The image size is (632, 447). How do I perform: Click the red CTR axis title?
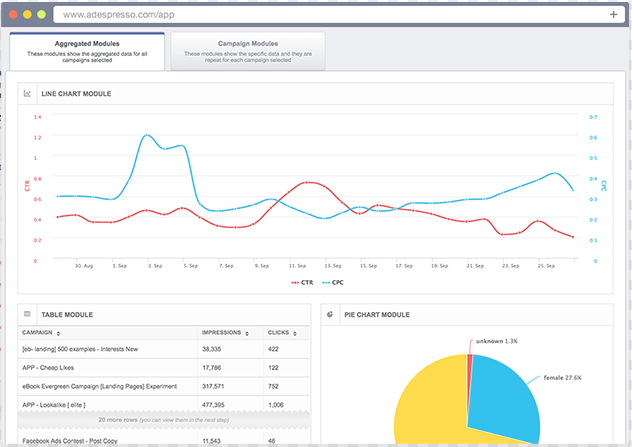[x=27, y=186]
